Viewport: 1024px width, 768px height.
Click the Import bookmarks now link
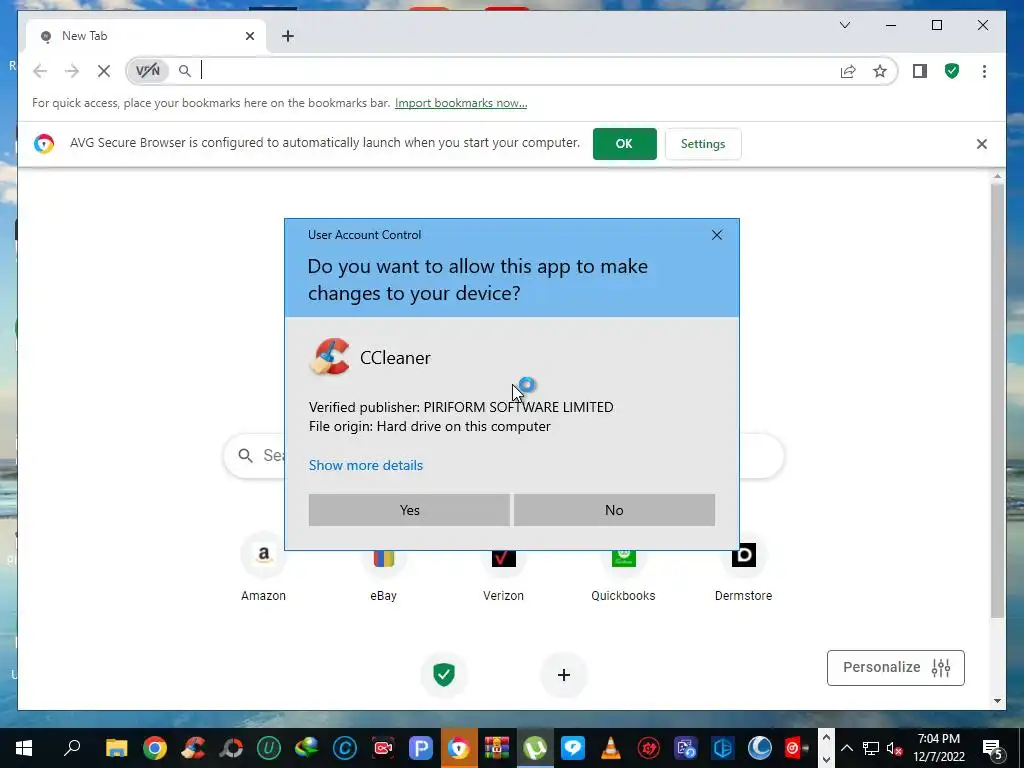pyautogui.click(x=461, y=103)
